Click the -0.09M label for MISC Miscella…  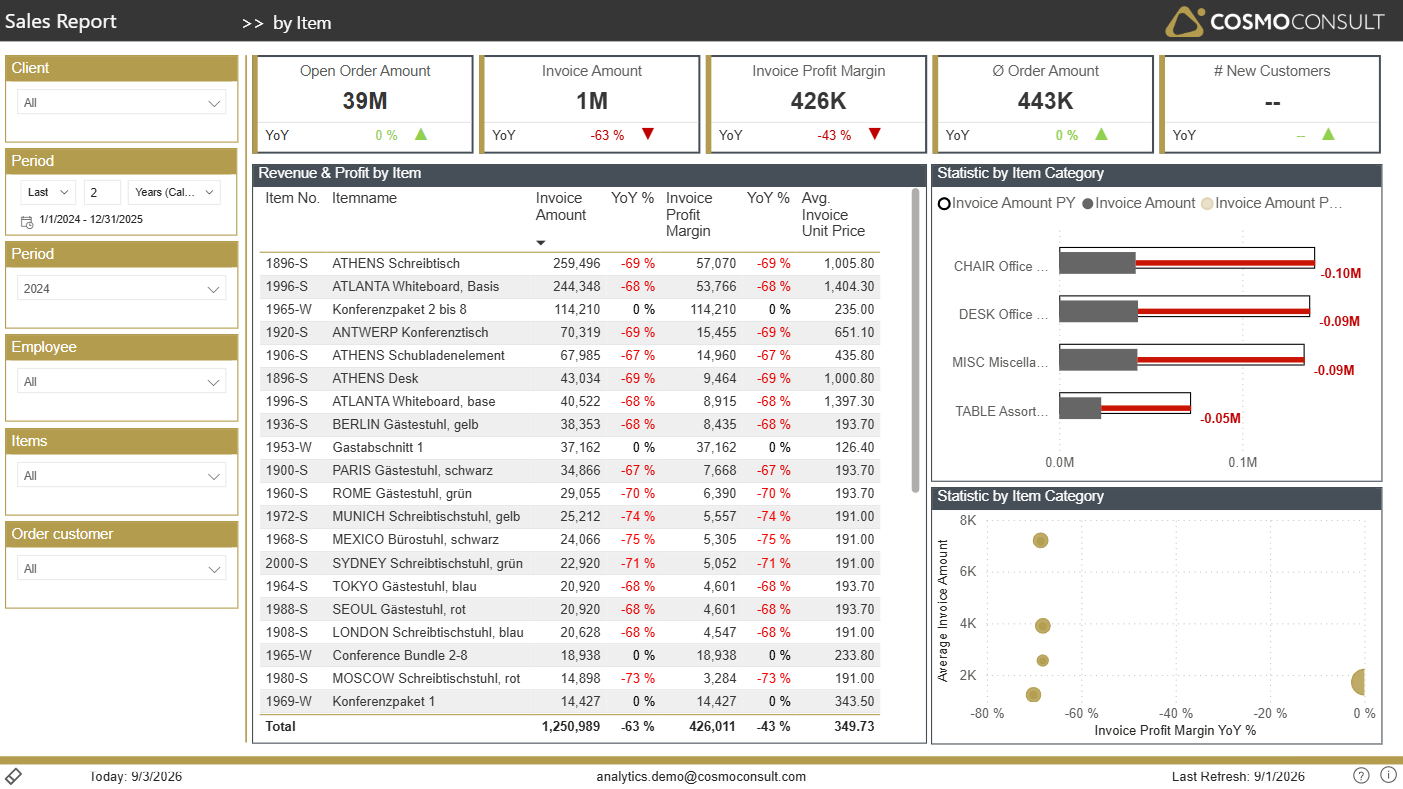click(1334, 370)
